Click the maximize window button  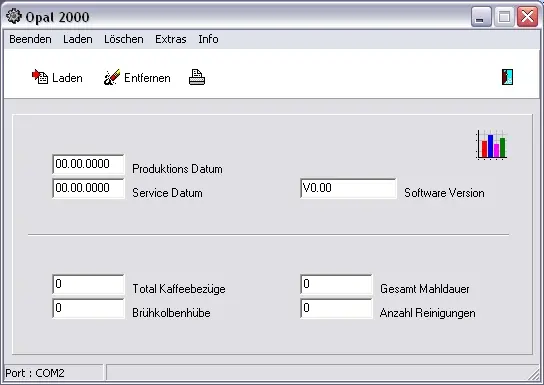pyautogui.click(x=504, y=16)
